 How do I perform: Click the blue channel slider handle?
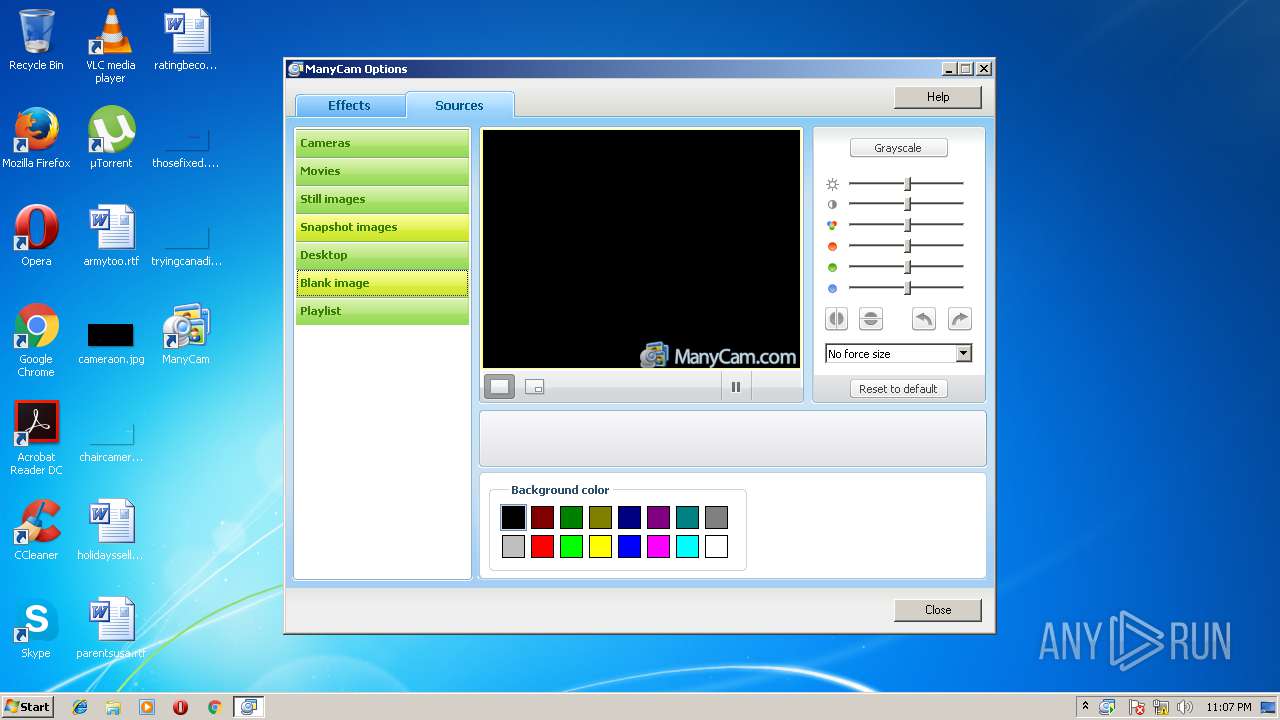click(x=908, y=288)
